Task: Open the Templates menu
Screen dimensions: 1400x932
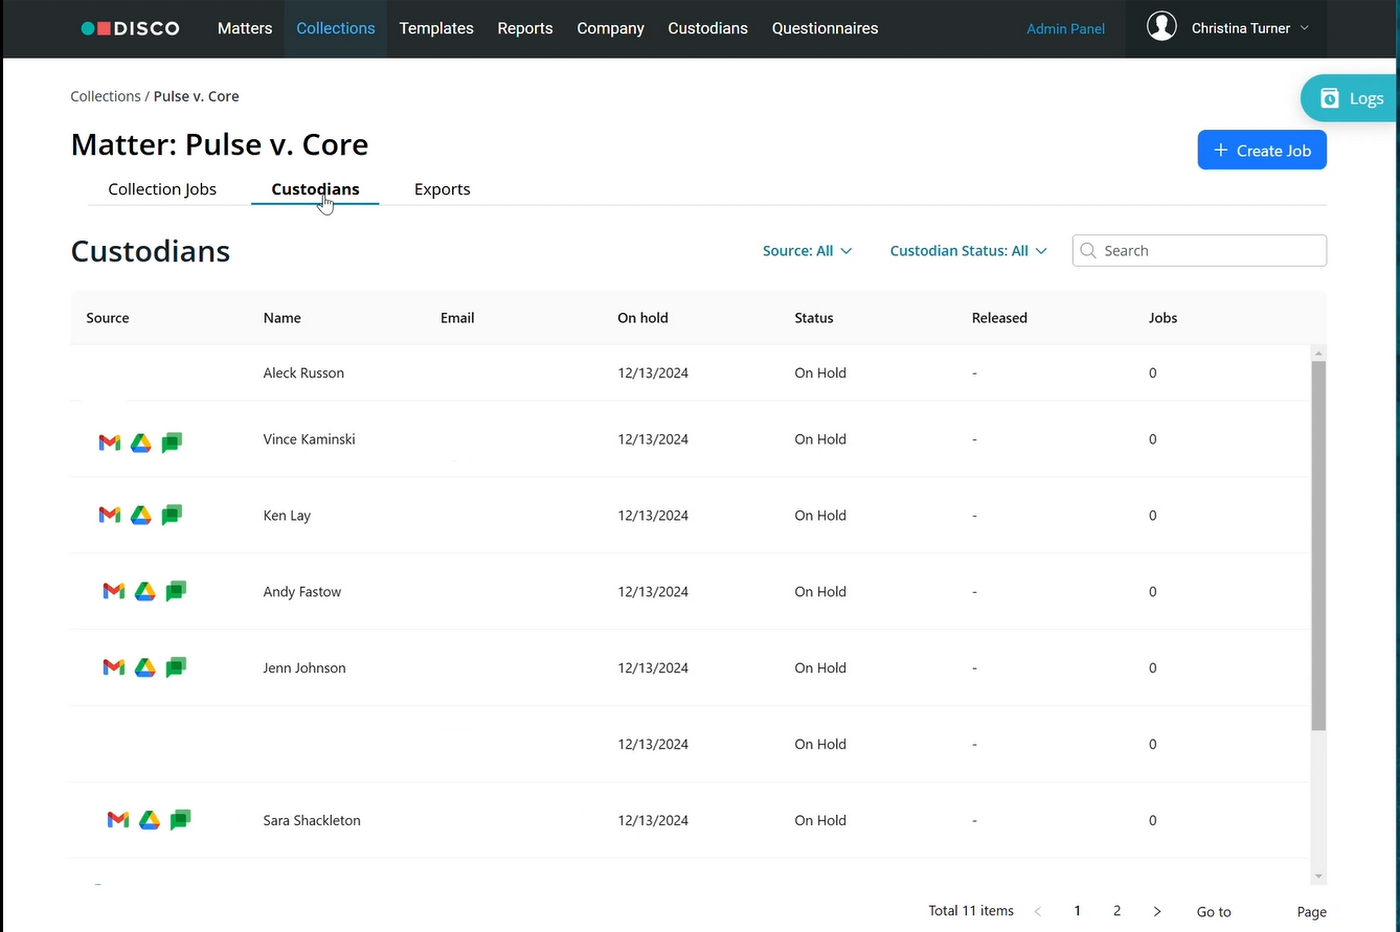Action: click(x=436, y=28)
